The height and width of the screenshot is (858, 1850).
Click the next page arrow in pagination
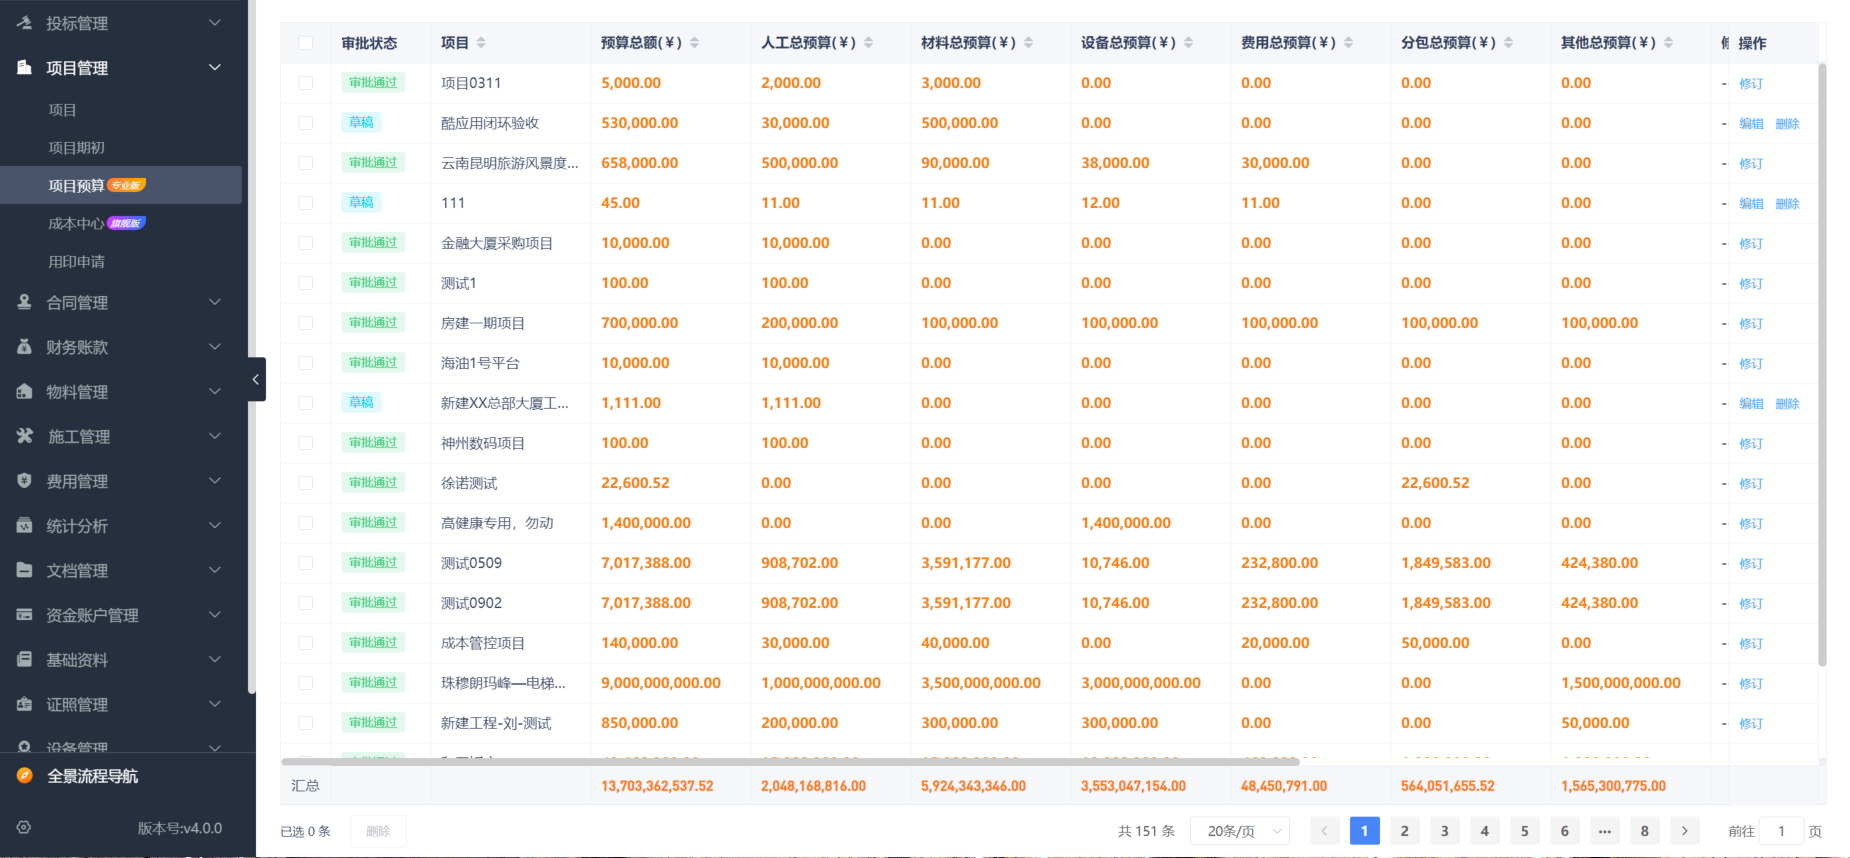(x=1684, y=831)
